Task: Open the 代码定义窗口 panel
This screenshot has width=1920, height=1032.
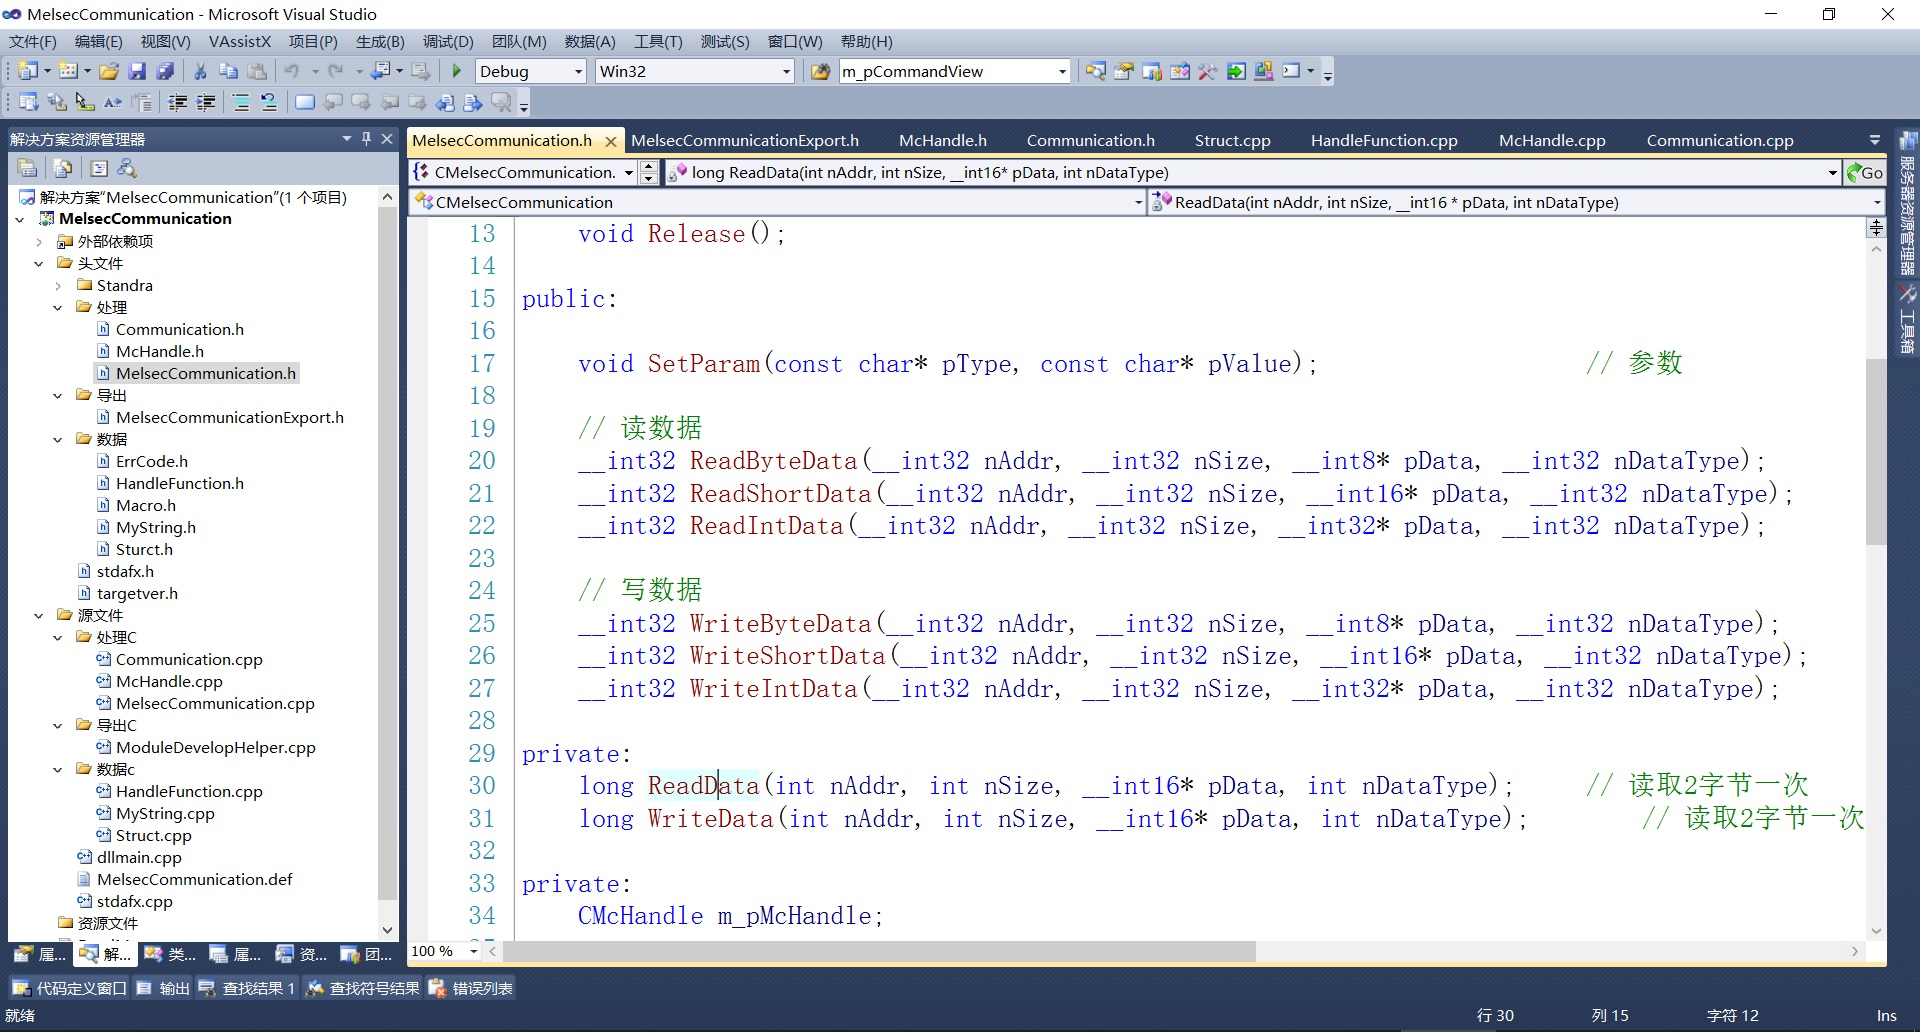Action: click(69, 988)
